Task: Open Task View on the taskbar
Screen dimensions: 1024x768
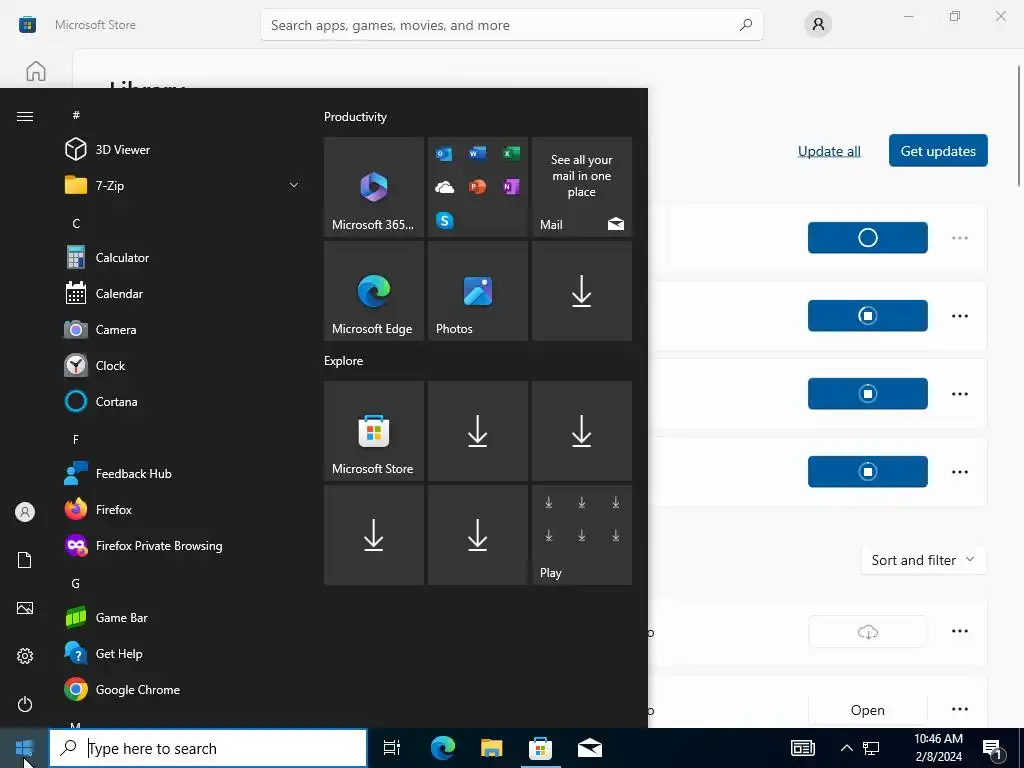Action: click(392, 748)
